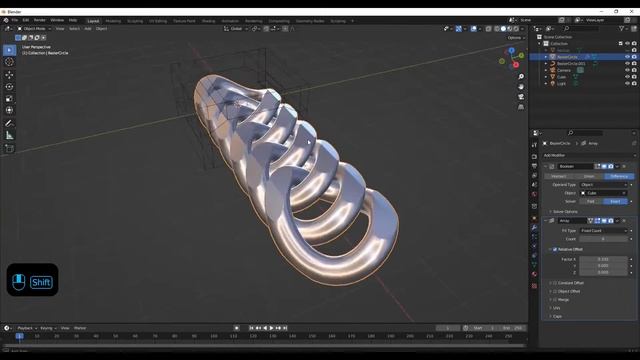Activate the Select Box tool
Screen dimensions: 640x360
tap(9, 50)
